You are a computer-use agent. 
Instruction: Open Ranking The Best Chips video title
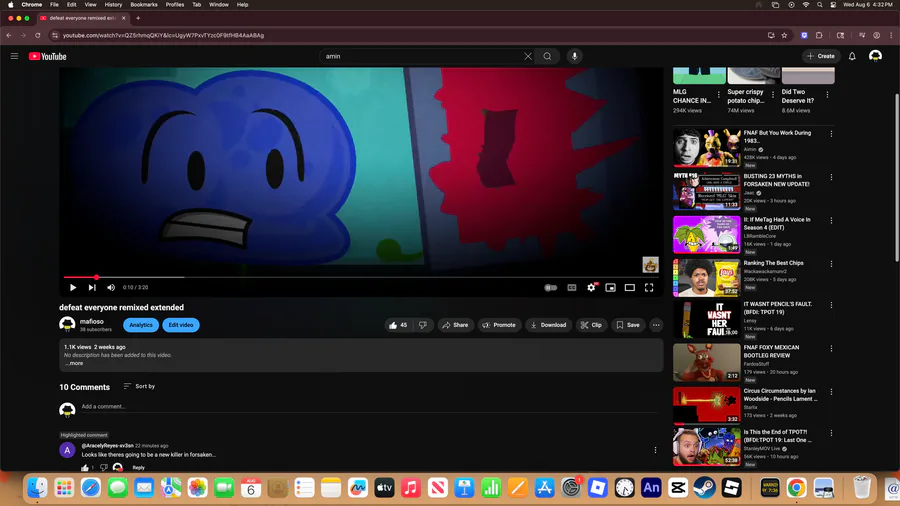773,263
